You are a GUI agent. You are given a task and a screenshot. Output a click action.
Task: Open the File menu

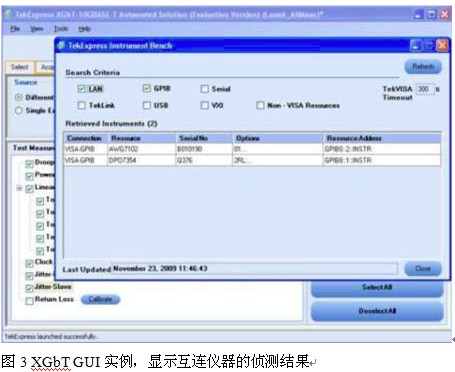[15, 29]
